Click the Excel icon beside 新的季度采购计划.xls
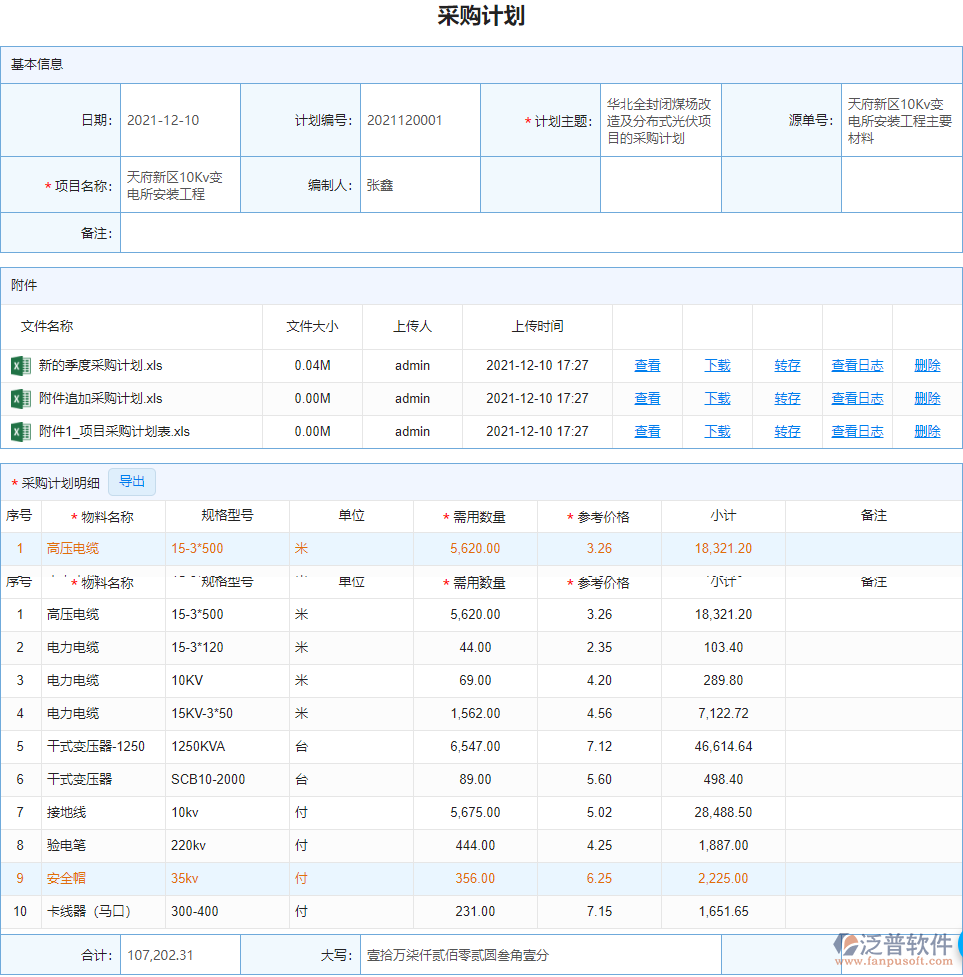The height and width of the screenshot is (977, 963). pyautogui.click(x=20, y=365)
